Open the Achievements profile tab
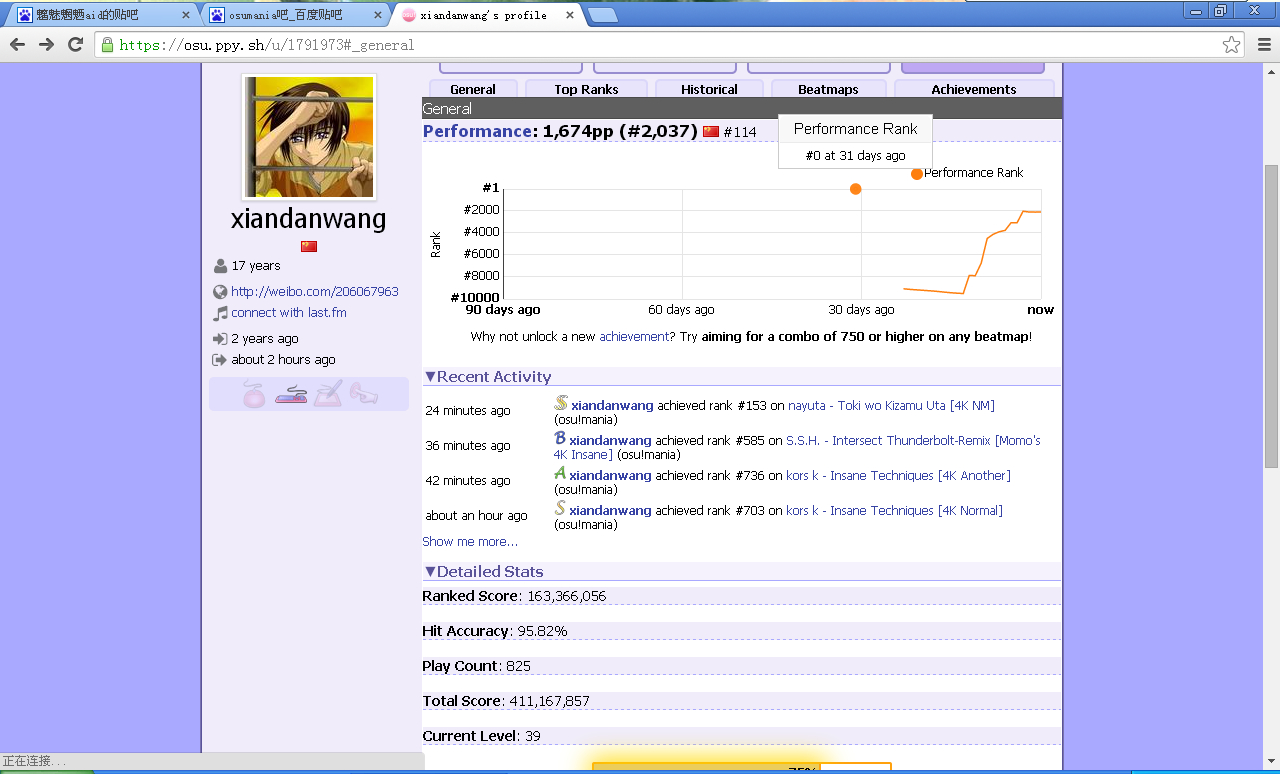 (973, 89)
